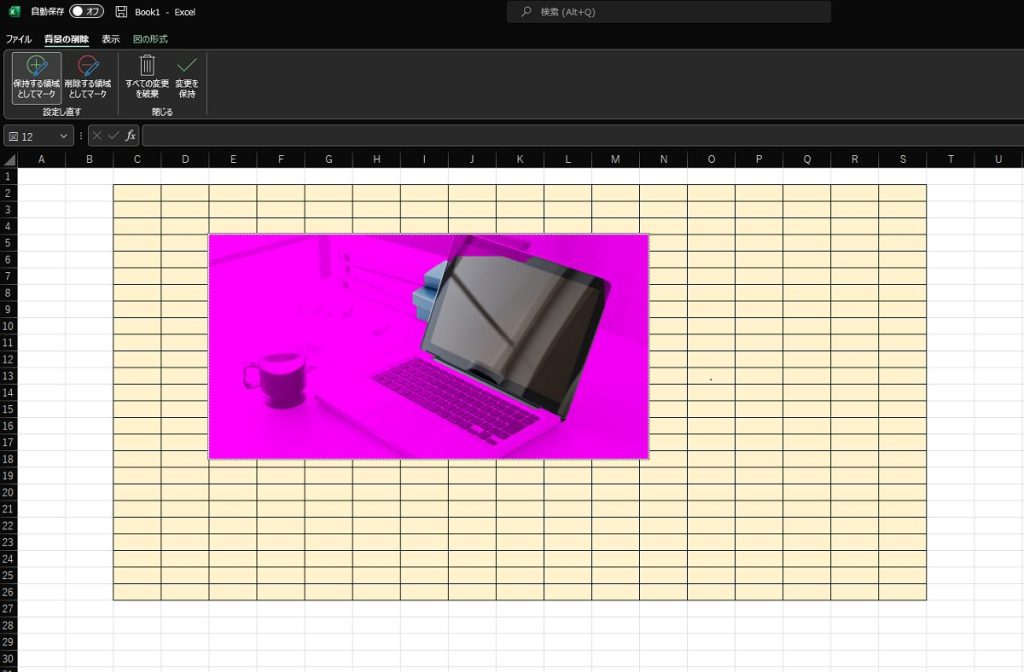Image resolution: width=1024 pixels, height=672 pixels.
Task: Open the ファイル menu tab
Action: coord(19,39)
